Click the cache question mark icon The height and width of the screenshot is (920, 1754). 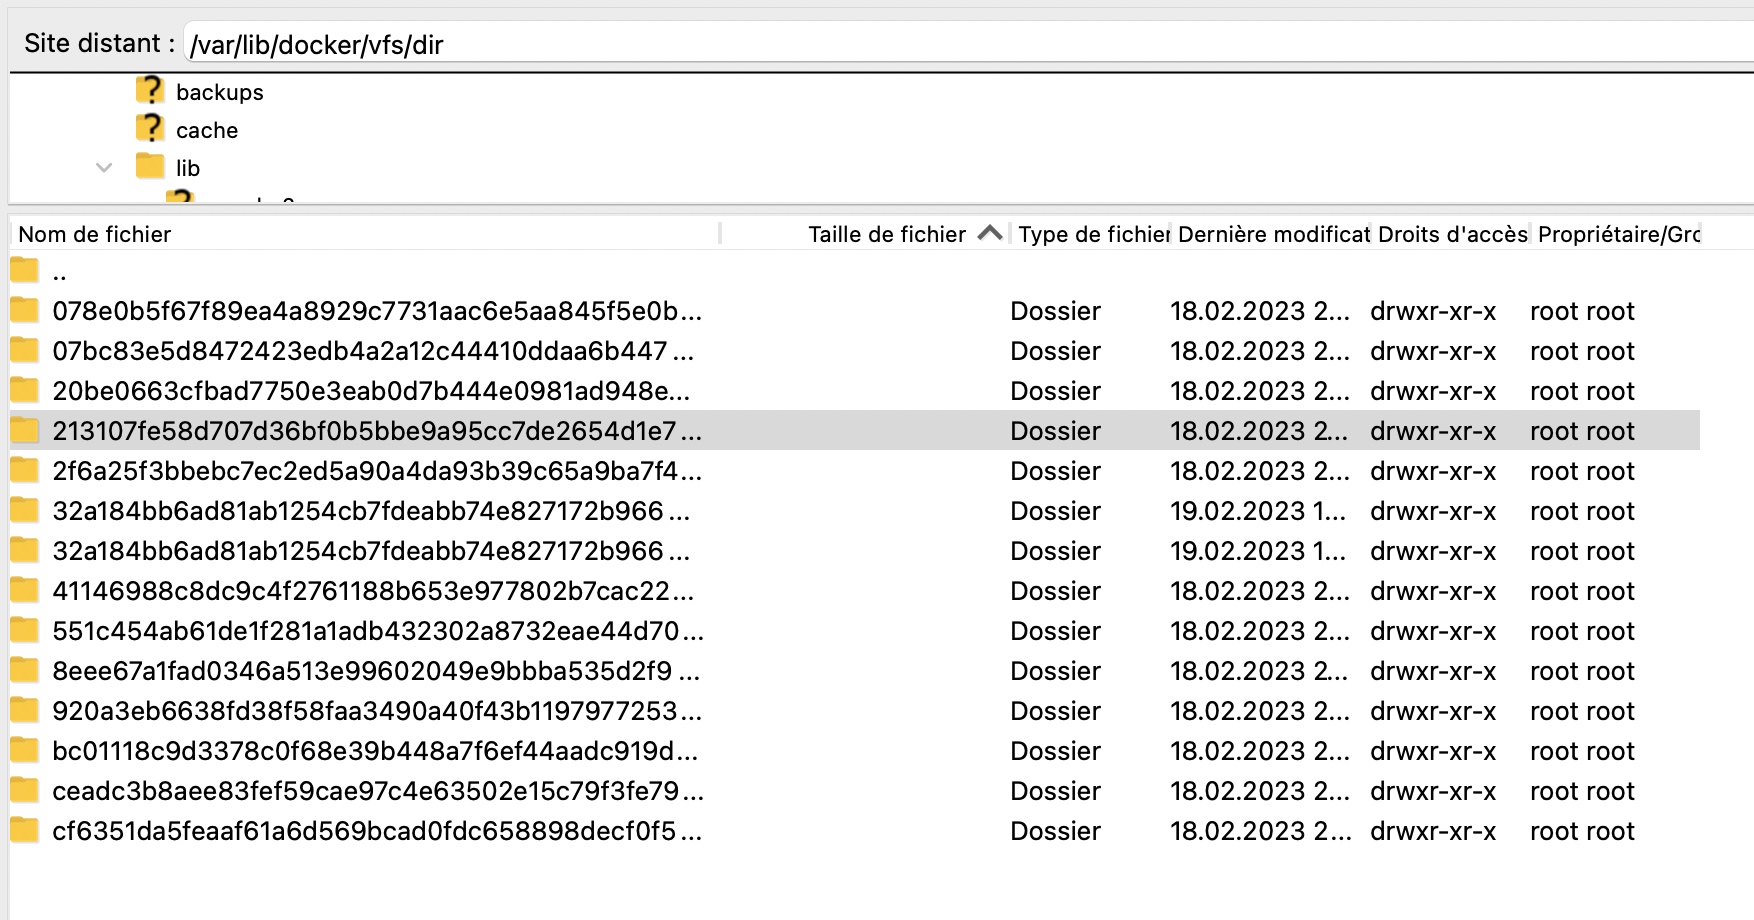[x=150, y=129]
